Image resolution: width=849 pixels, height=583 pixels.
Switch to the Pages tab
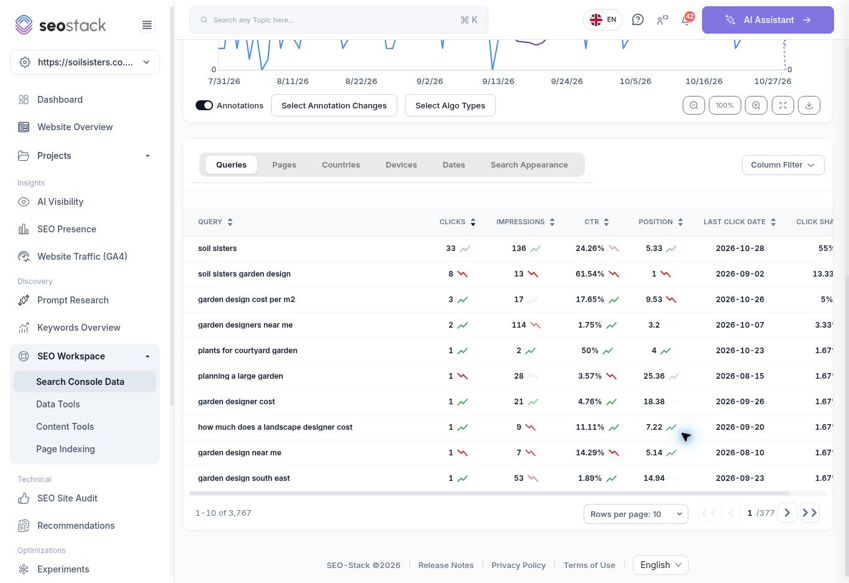click(284, 165)
